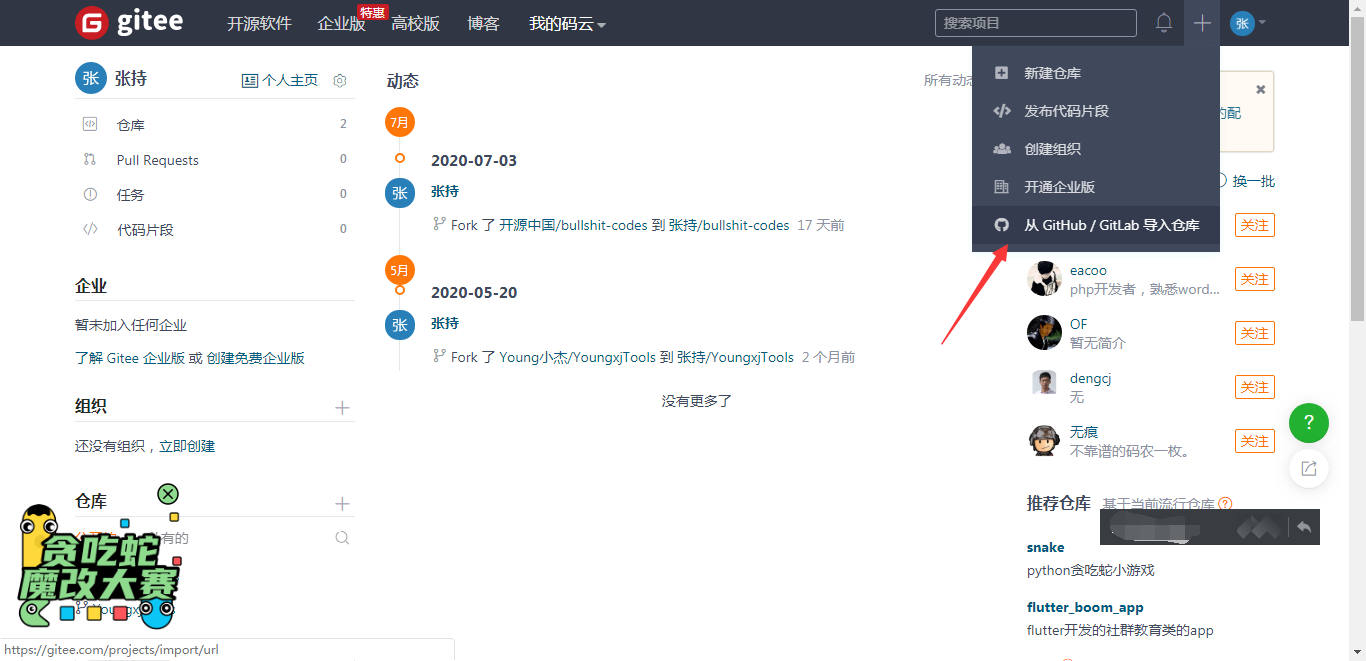Follow user 无痕 with 关注 button
The width and height of the screenshot is (1366, 661).
tap(1255, 441)
